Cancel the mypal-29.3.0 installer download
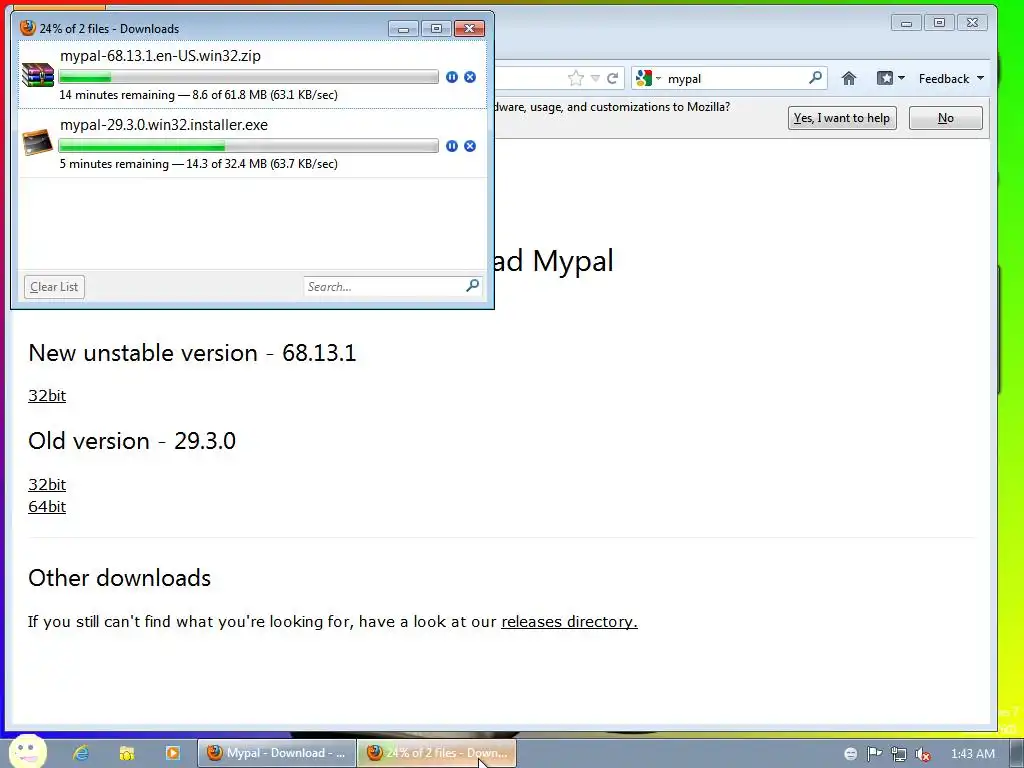This screenshot has width=1024, height=768. pyautogui.click(x=470, y=146)
